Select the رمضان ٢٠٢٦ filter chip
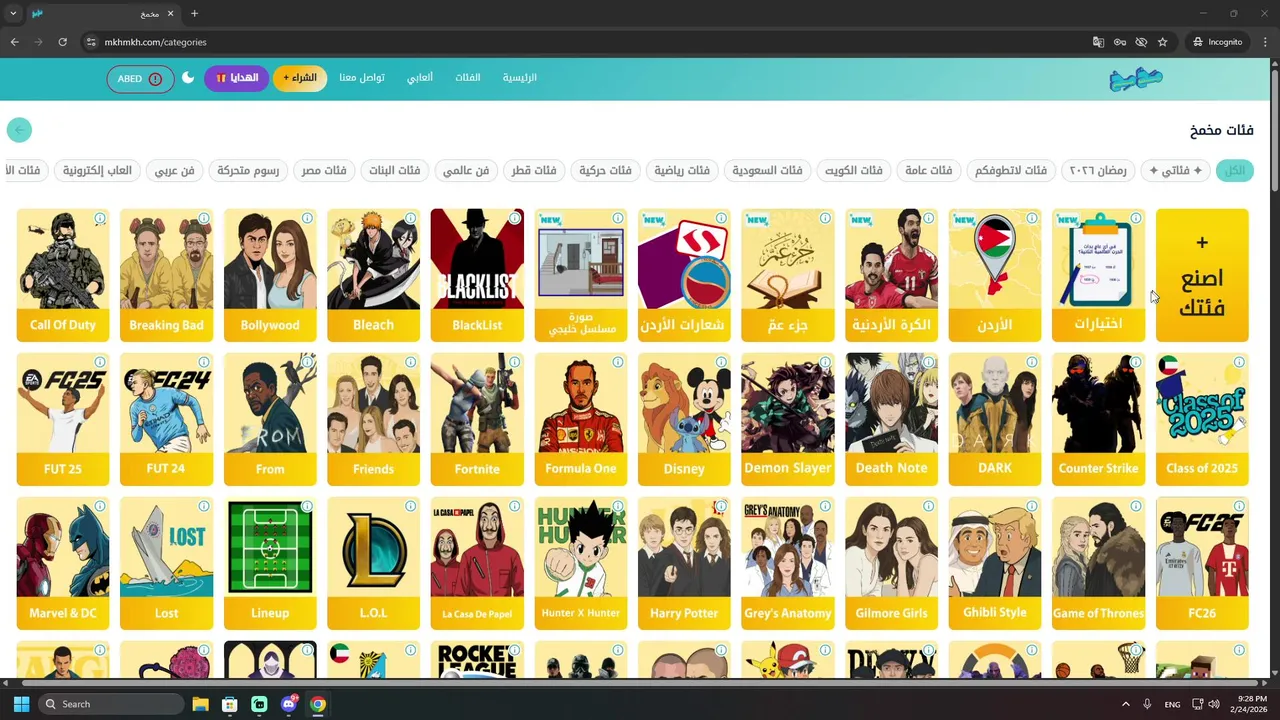 pos(1098,171)
